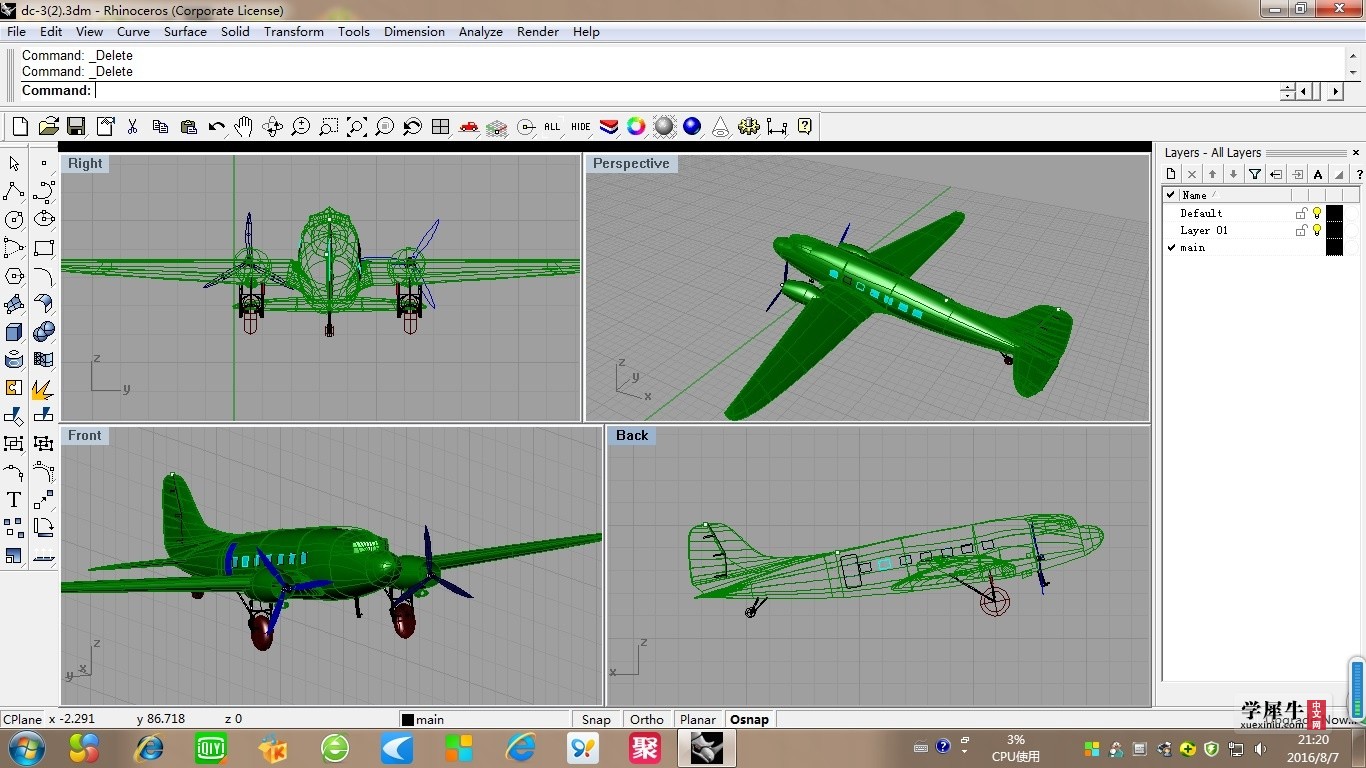Screen dimensions: 1366x768
Task: Open the current layer selector showing main
Action: (x=484, y=719)
